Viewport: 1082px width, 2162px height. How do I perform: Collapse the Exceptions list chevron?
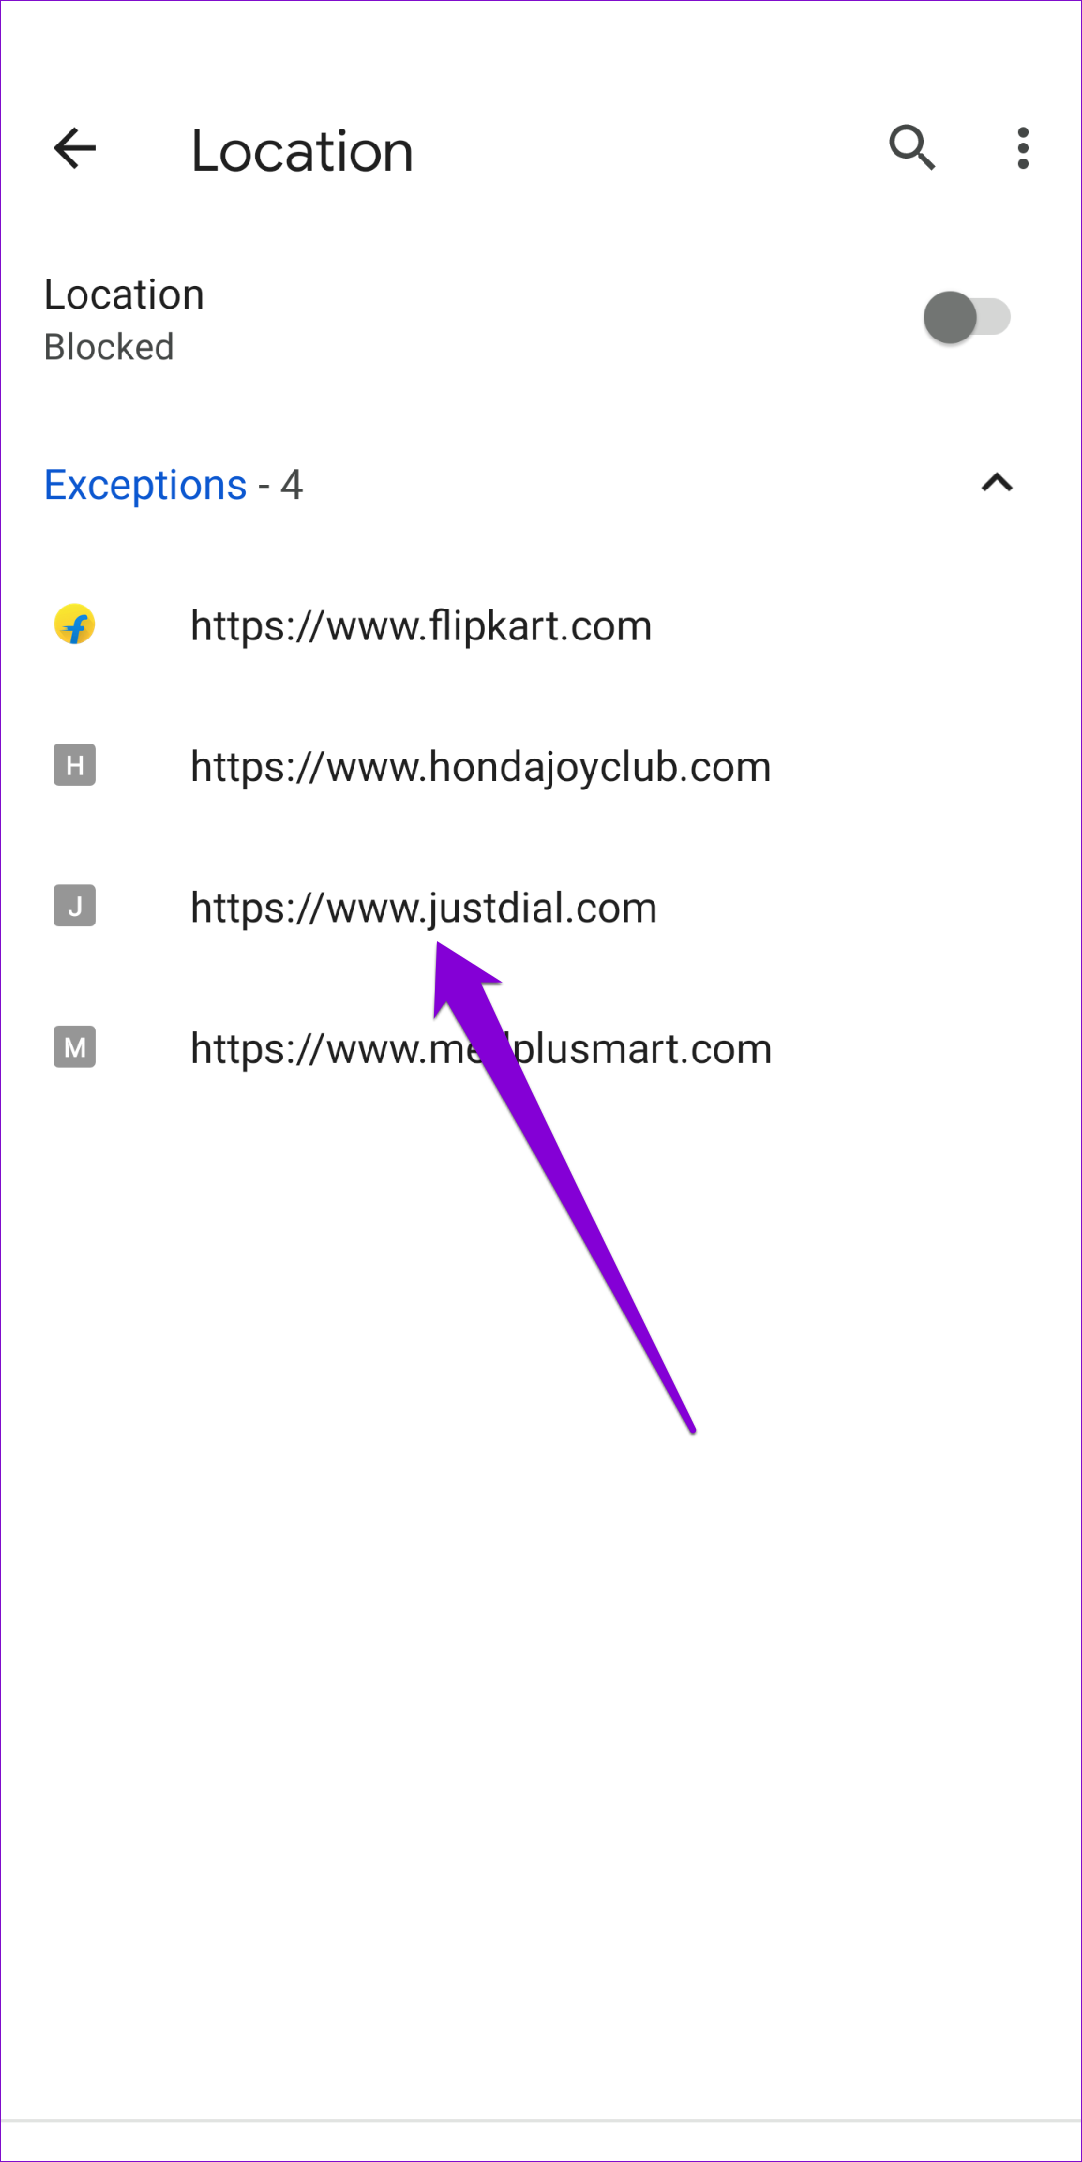pyautogui.click(x=997, y=484)
